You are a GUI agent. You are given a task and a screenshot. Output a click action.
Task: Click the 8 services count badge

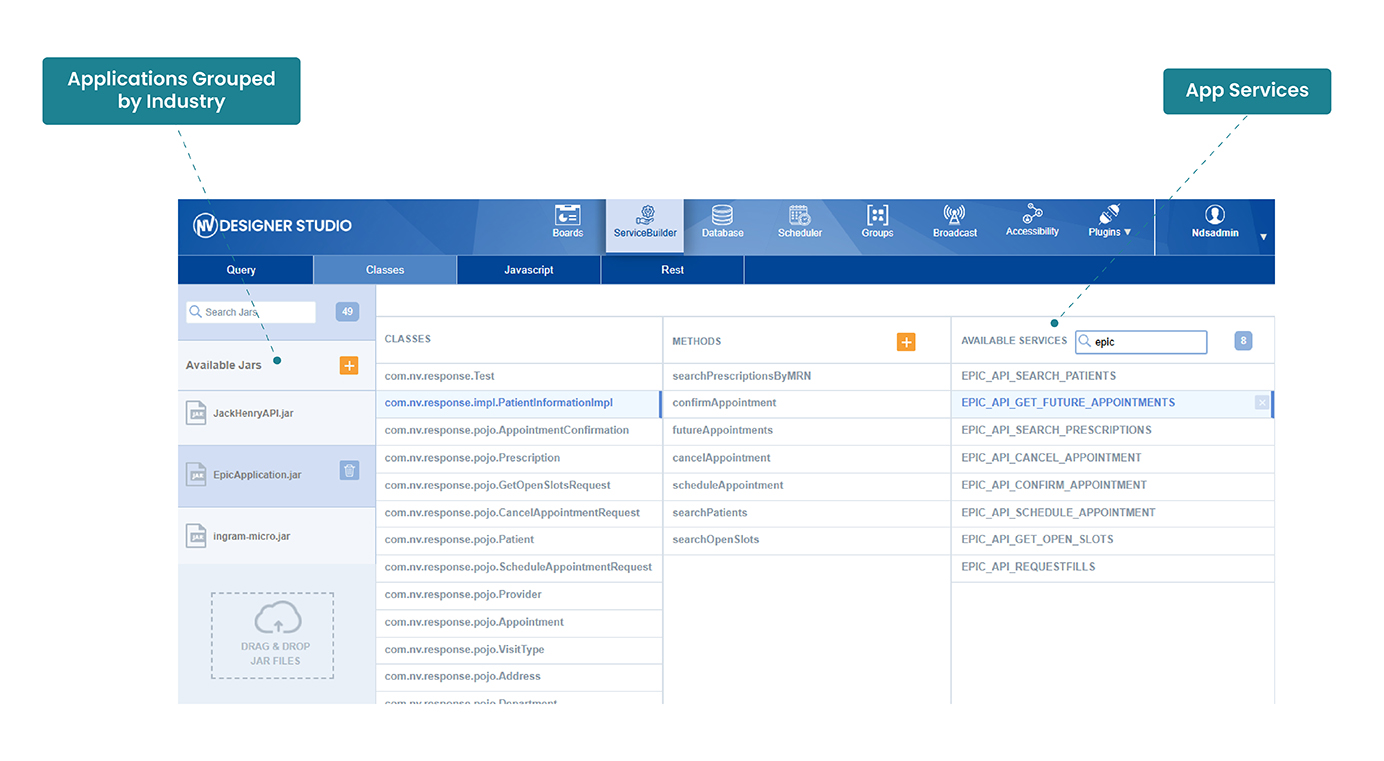(x=1243, y=341)
